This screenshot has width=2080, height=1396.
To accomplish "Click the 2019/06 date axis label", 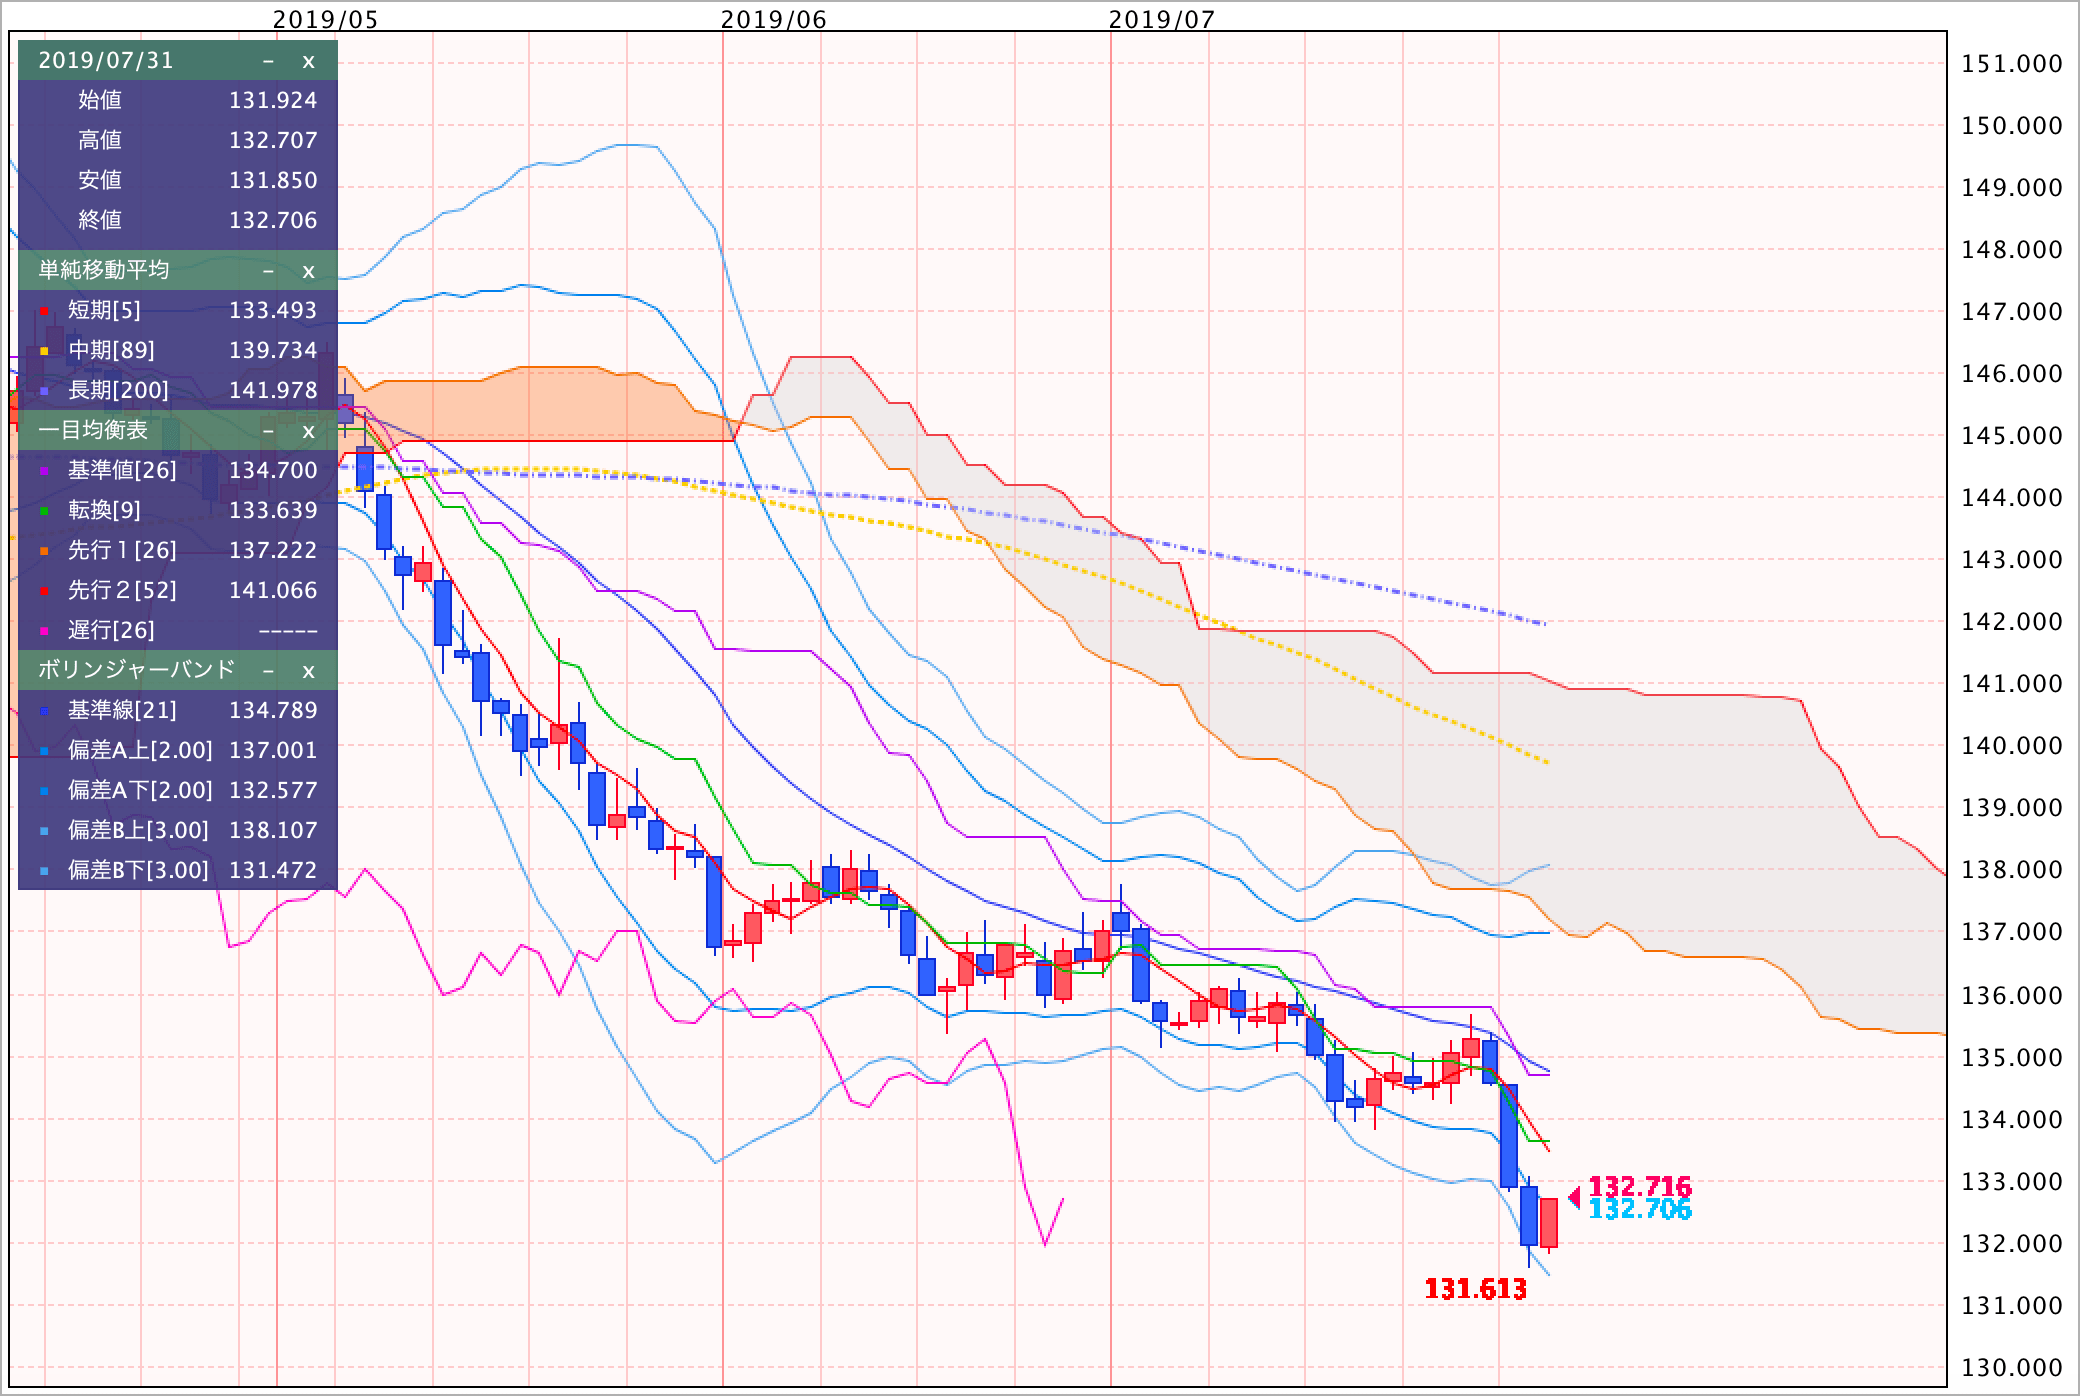I will [x=773, y=19].
